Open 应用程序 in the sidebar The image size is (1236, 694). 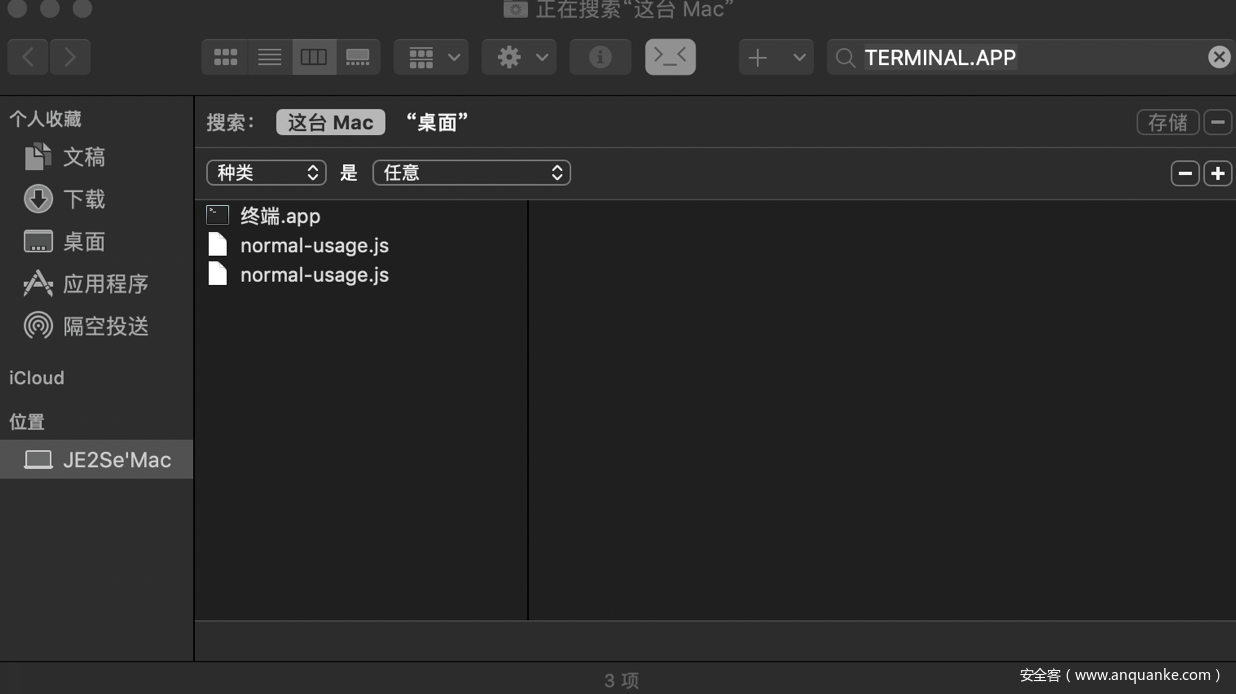(105, 284)
